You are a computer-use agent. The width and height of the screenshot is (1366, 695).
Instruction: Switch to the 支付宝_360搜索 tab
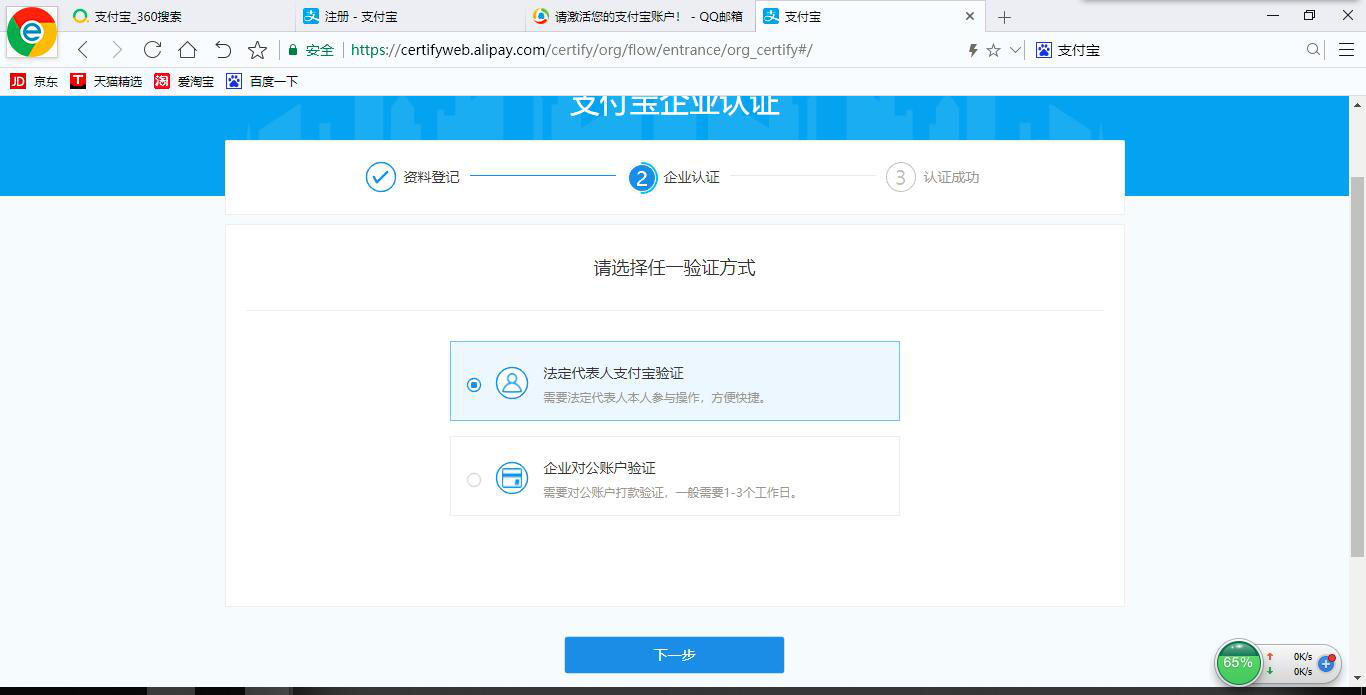pos(180,16)
